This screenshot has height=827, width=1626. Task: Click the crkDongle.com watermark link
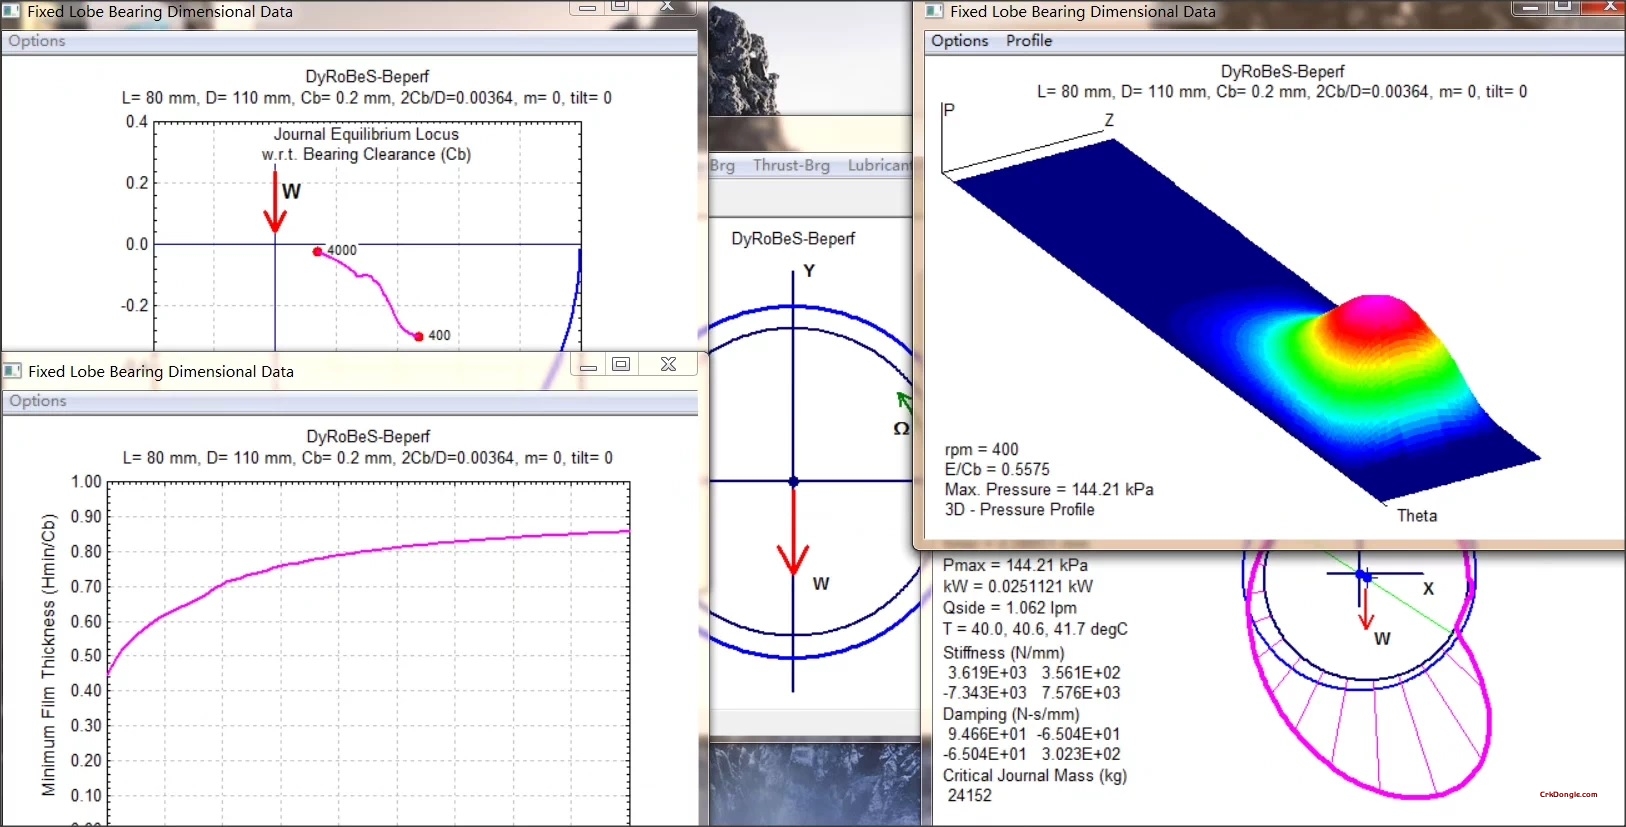click(1568, 795)
